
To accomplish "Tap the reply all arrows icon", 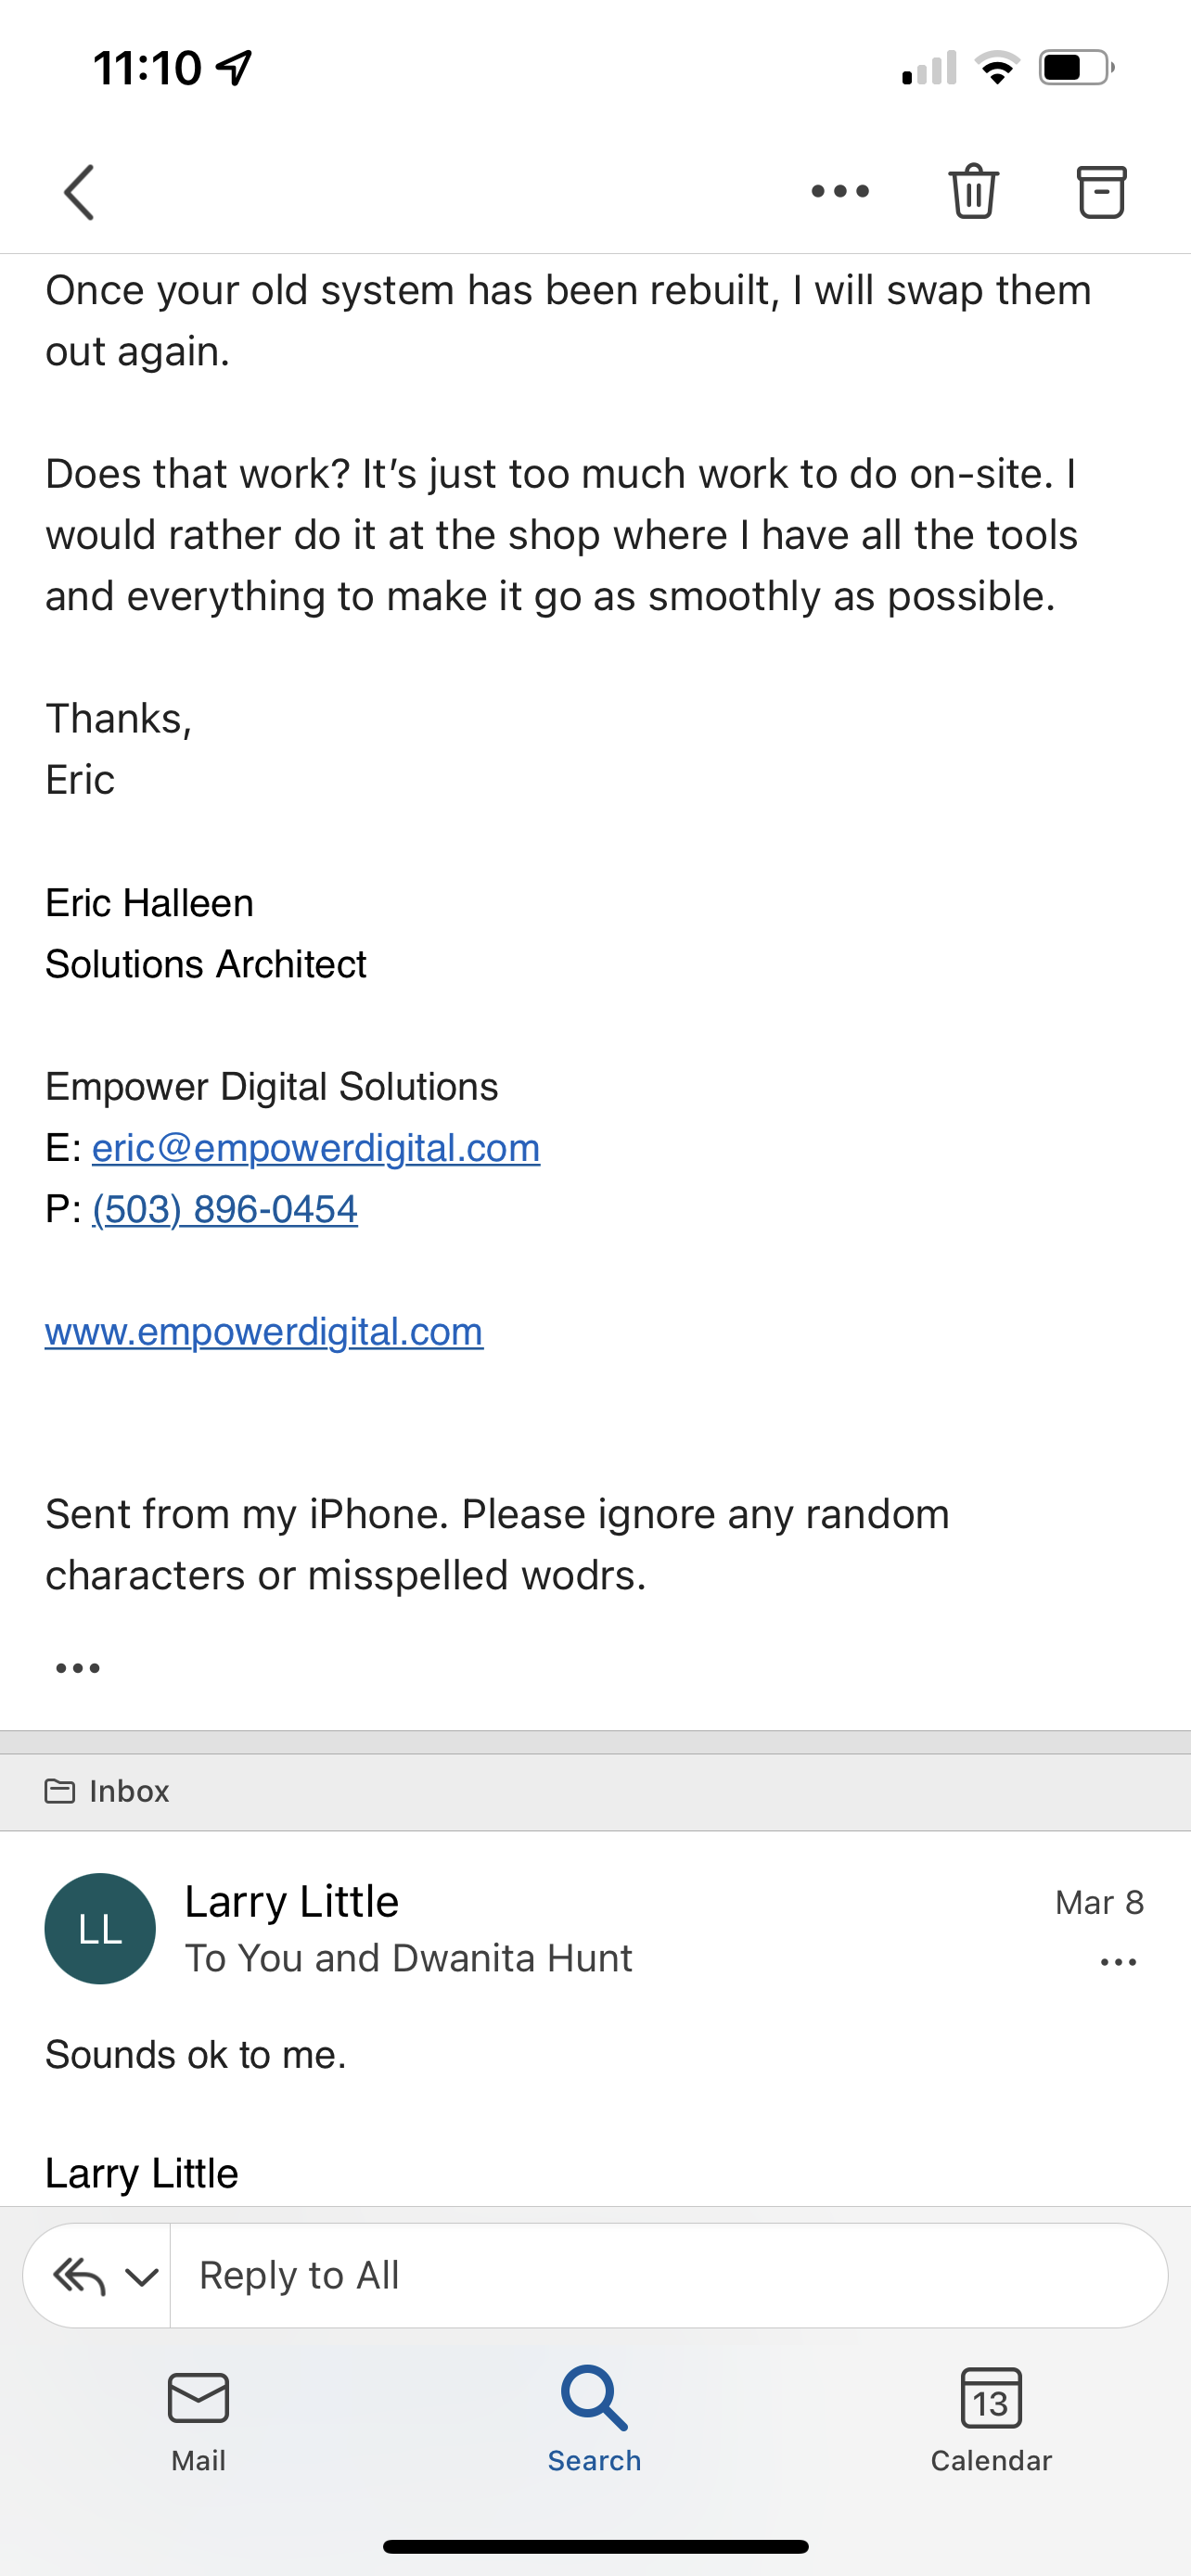I will 79,2277.
